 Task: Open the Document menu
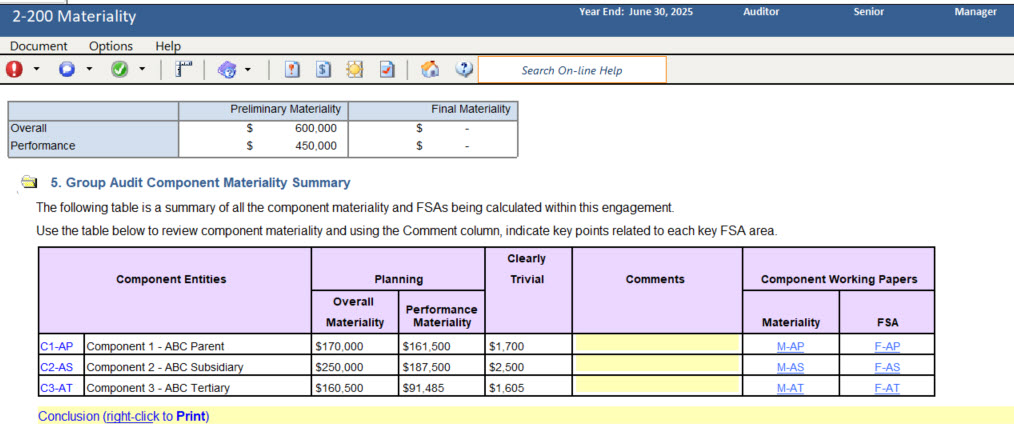tap(39, 46)
